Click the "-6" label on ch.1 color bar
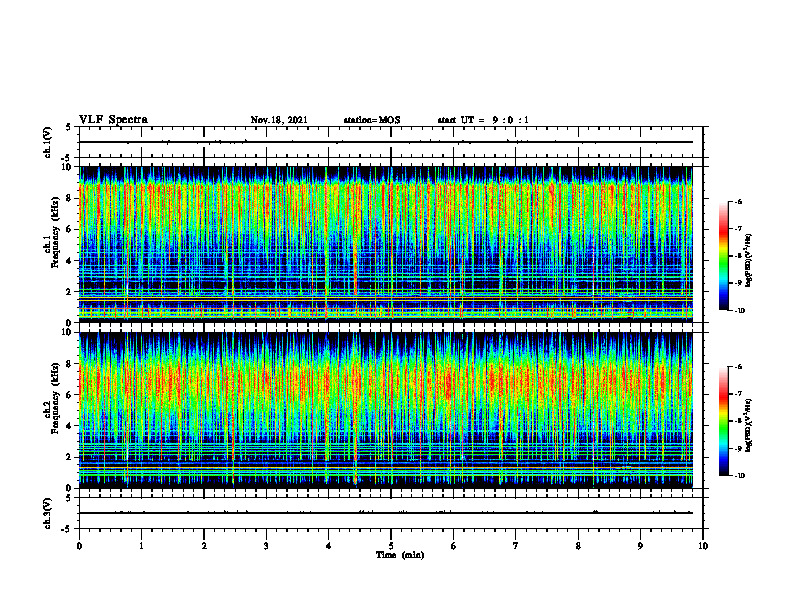 pos(738,202)
